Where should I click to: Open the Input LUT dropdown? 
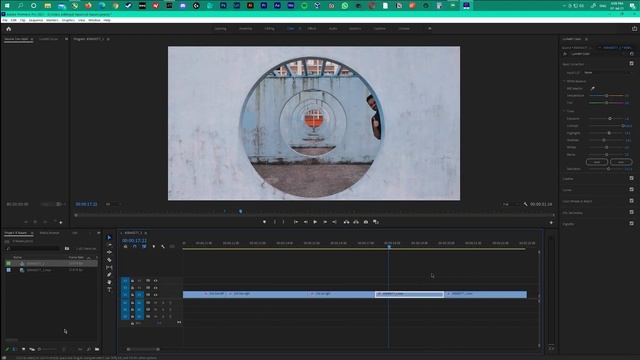click(x=606, y=73)
